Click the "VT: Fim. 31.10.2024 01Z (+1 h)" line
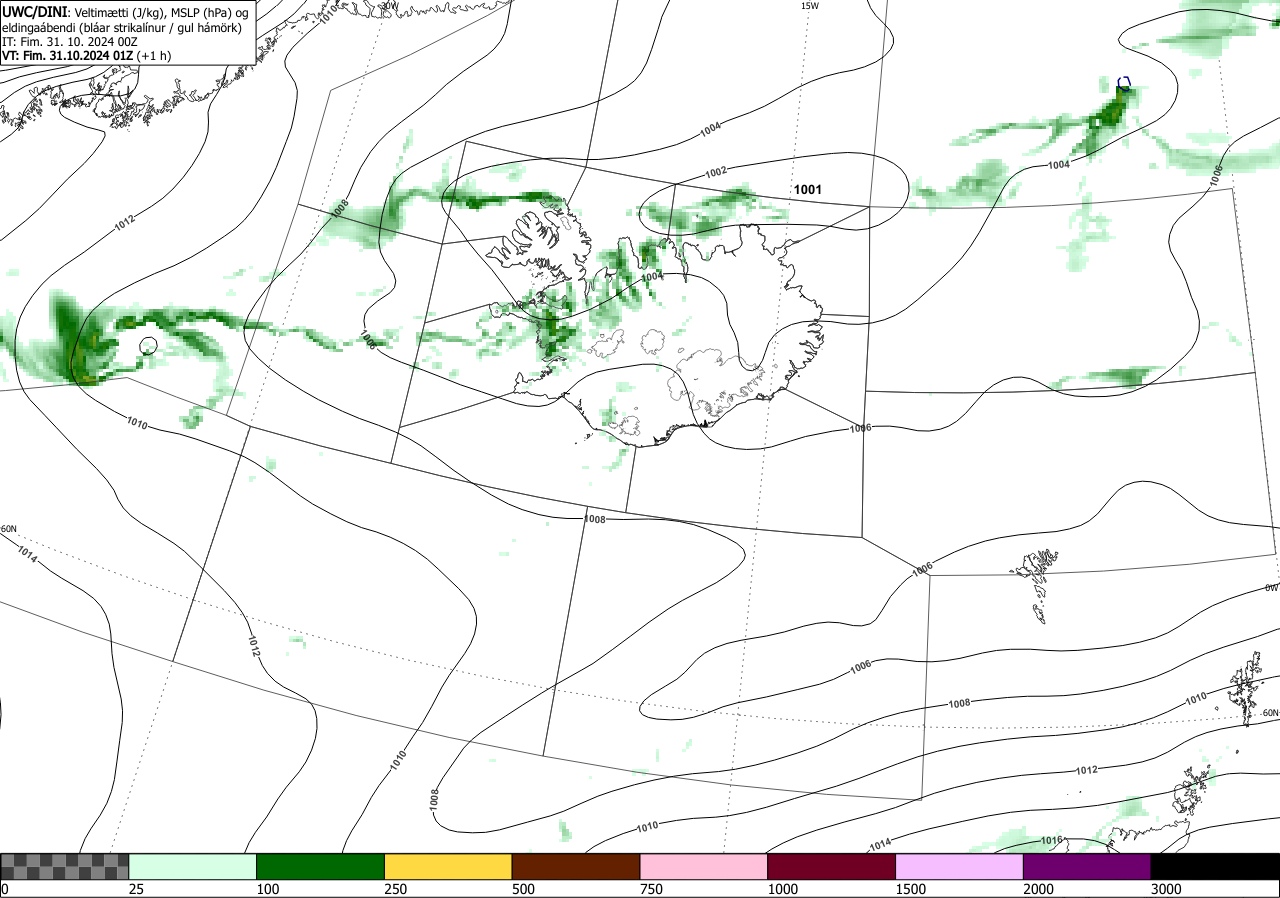 [x=86, y=56]
